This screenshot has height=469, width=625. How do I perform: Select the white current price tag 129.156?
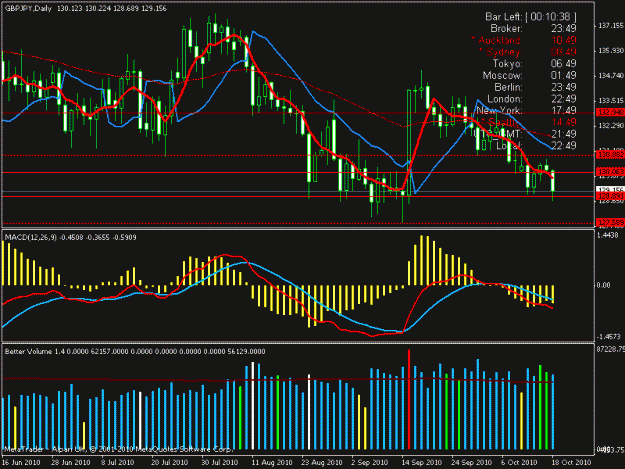610,189
